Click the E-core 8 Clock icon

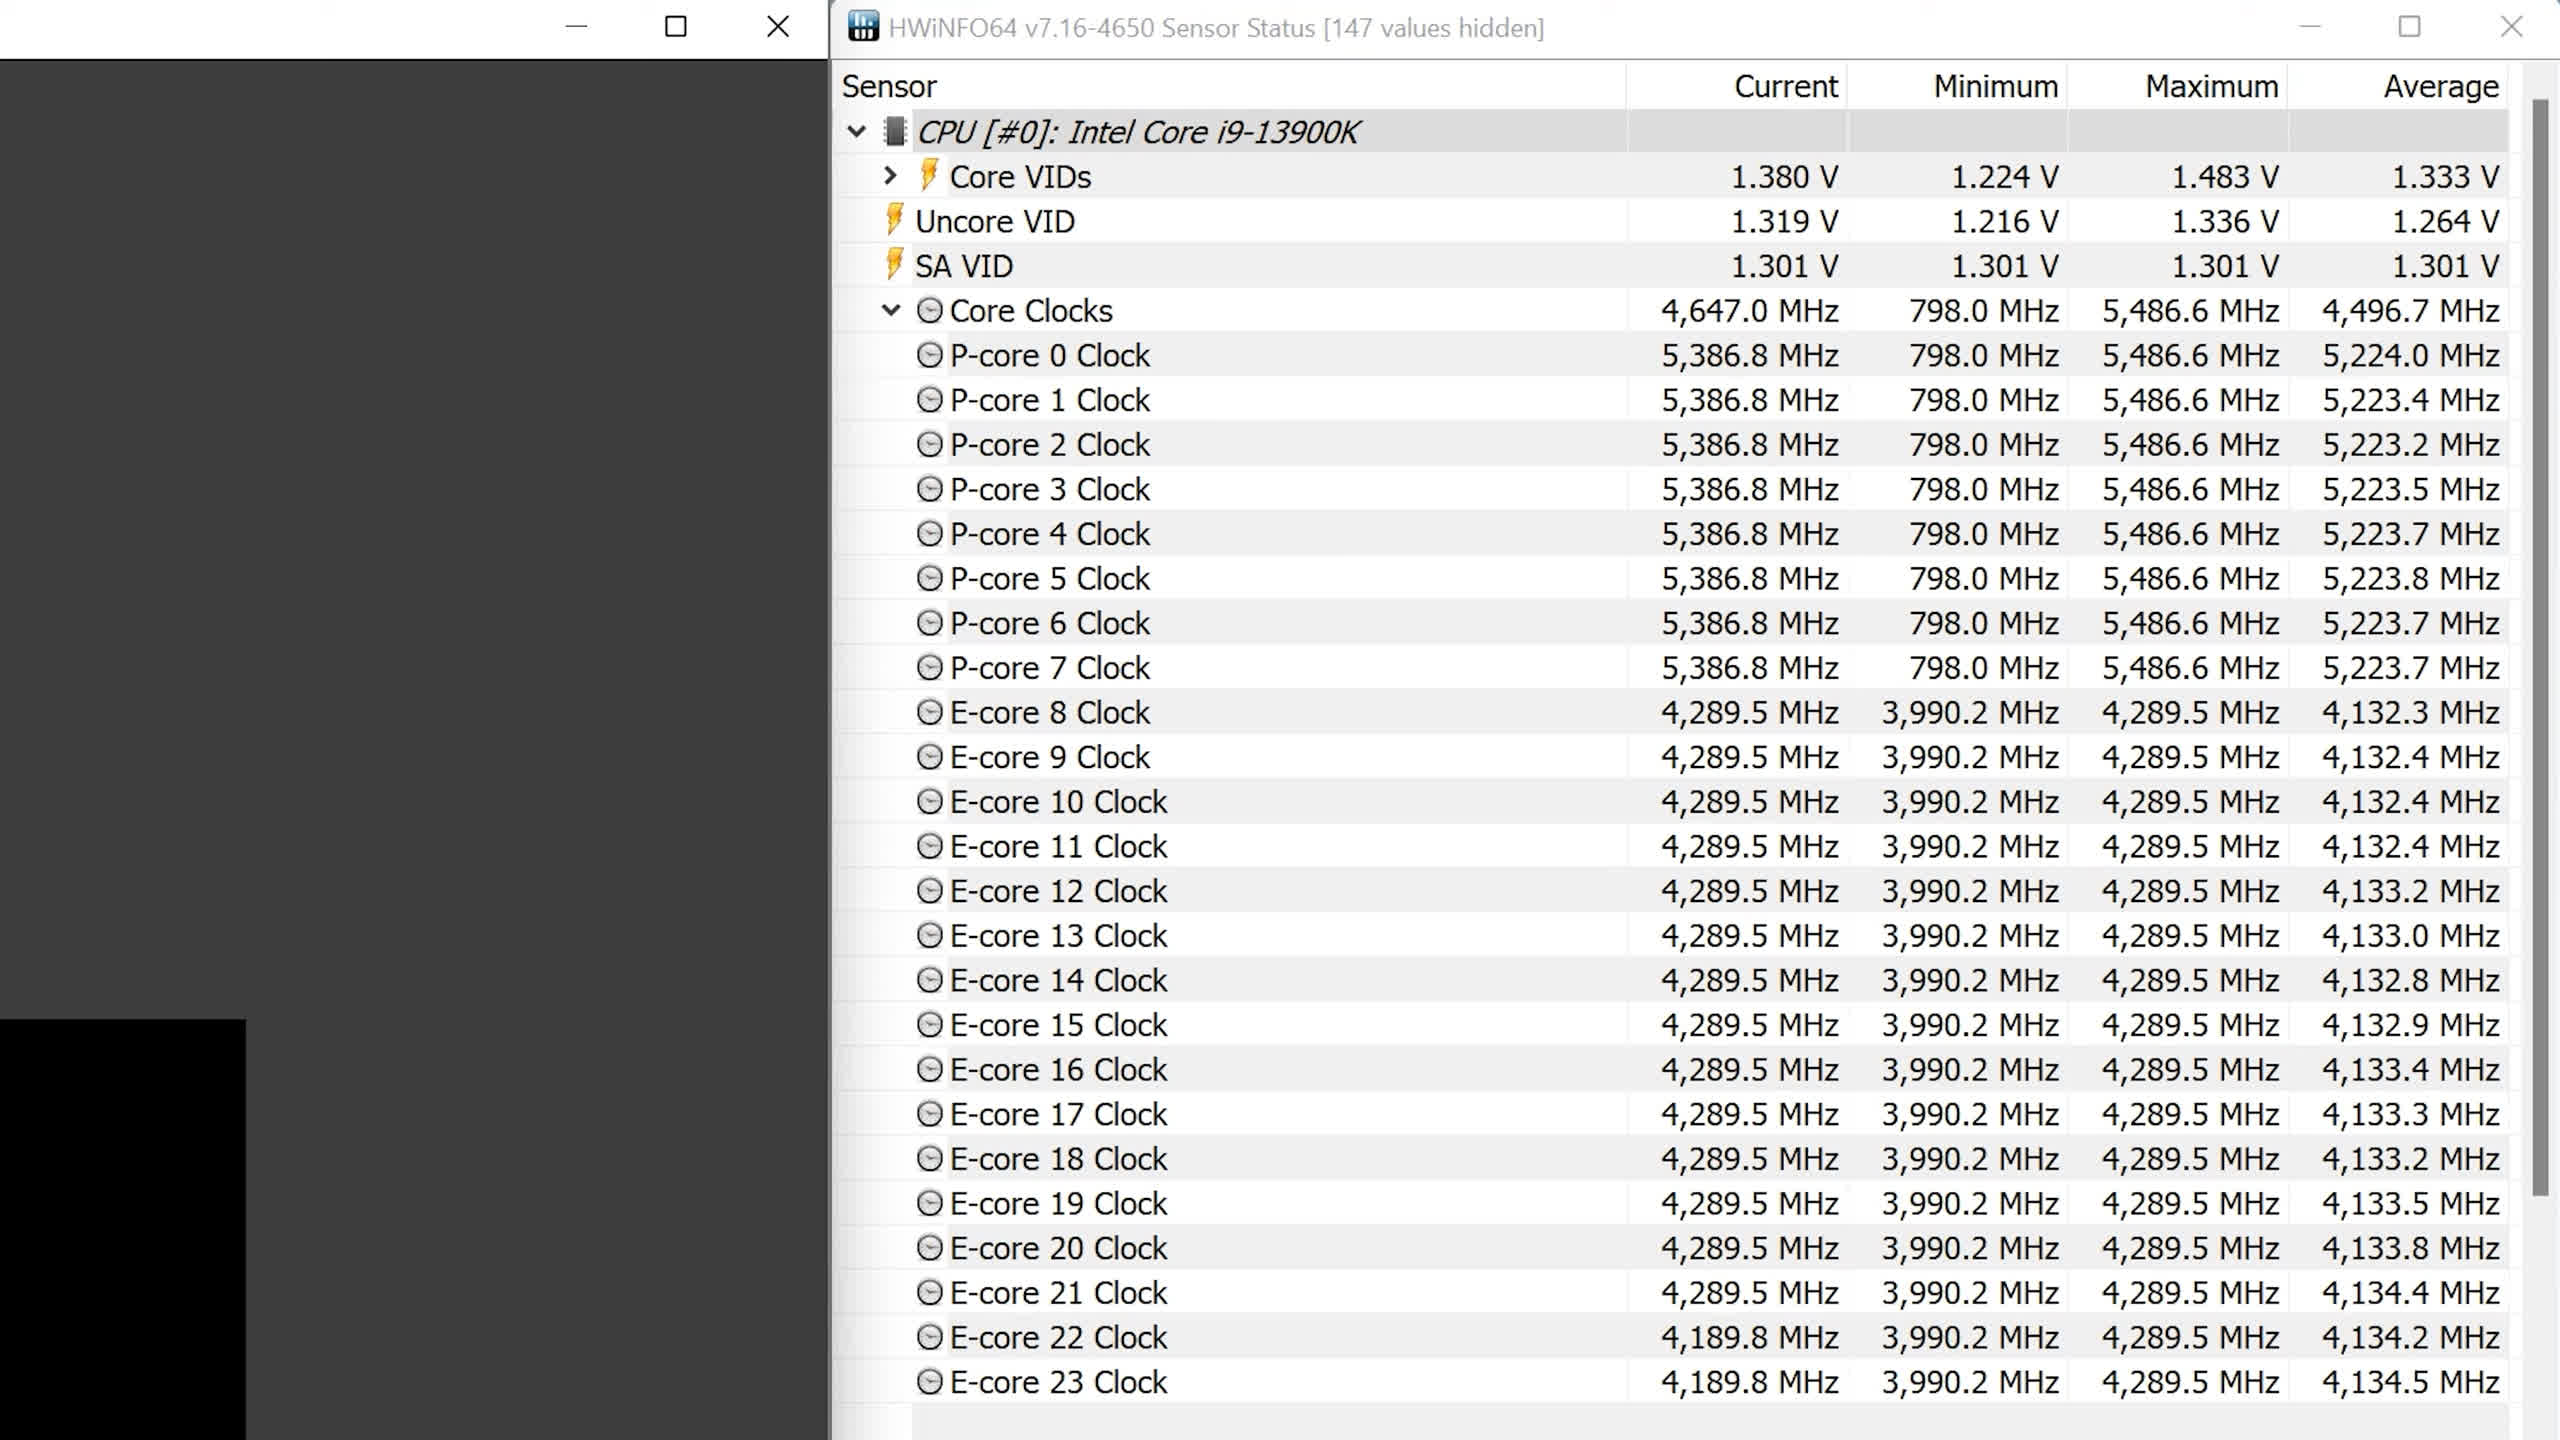[x=930, y=712]
